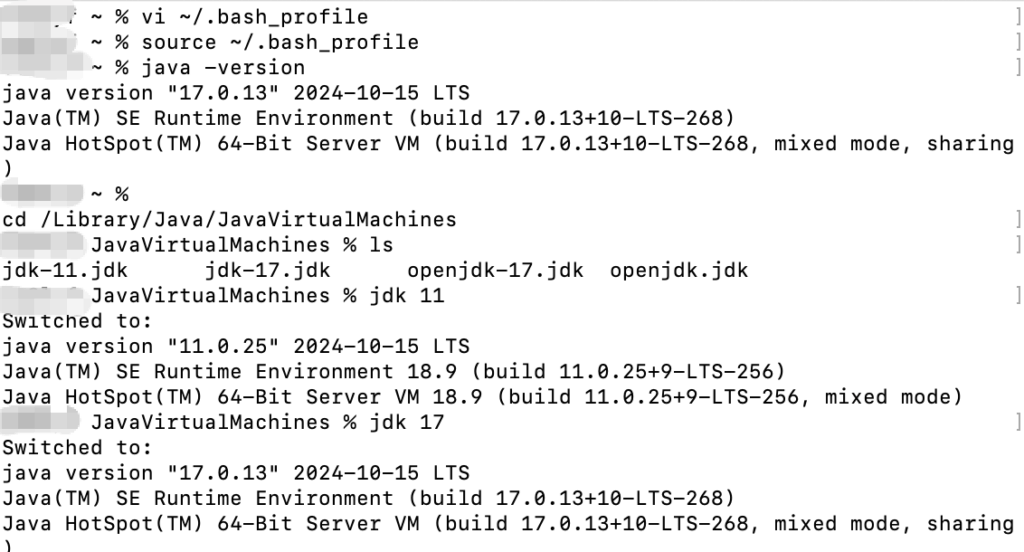The image size is (1024, 552).
Task: Click the 'Runtime Environment 18.9' output line
Action: coord(394,372)
